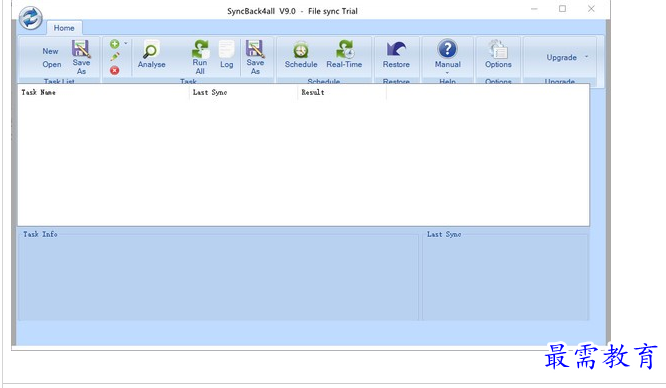Edit the task with the pencil icon
Screen dimensions: 666x388
tap(115, 57)
